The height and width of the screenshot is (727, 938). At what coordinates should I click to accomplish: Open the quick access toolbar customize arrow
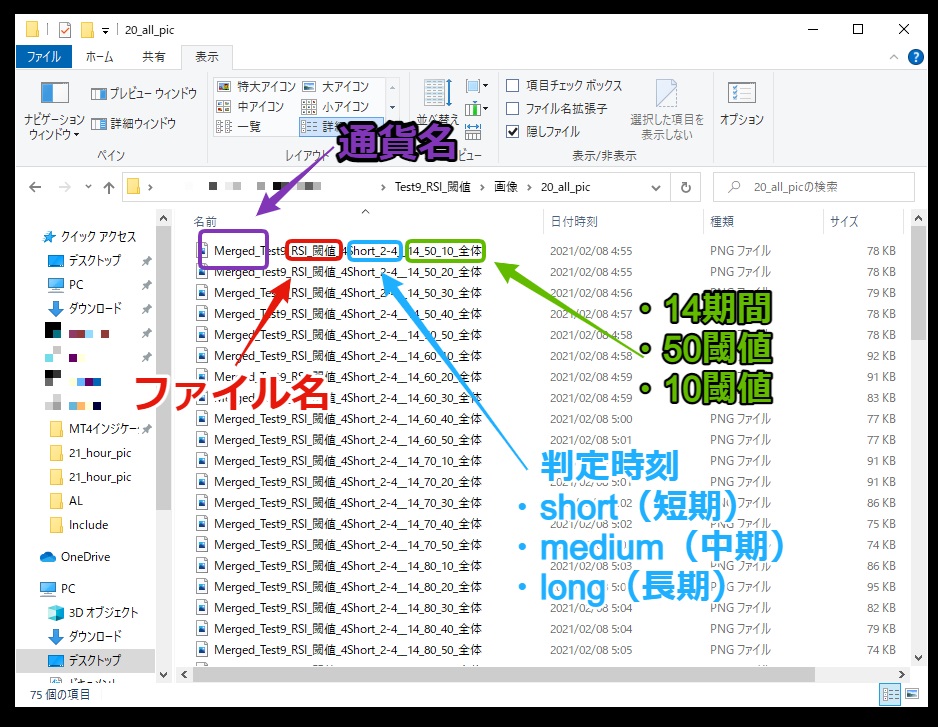(105, 31)
